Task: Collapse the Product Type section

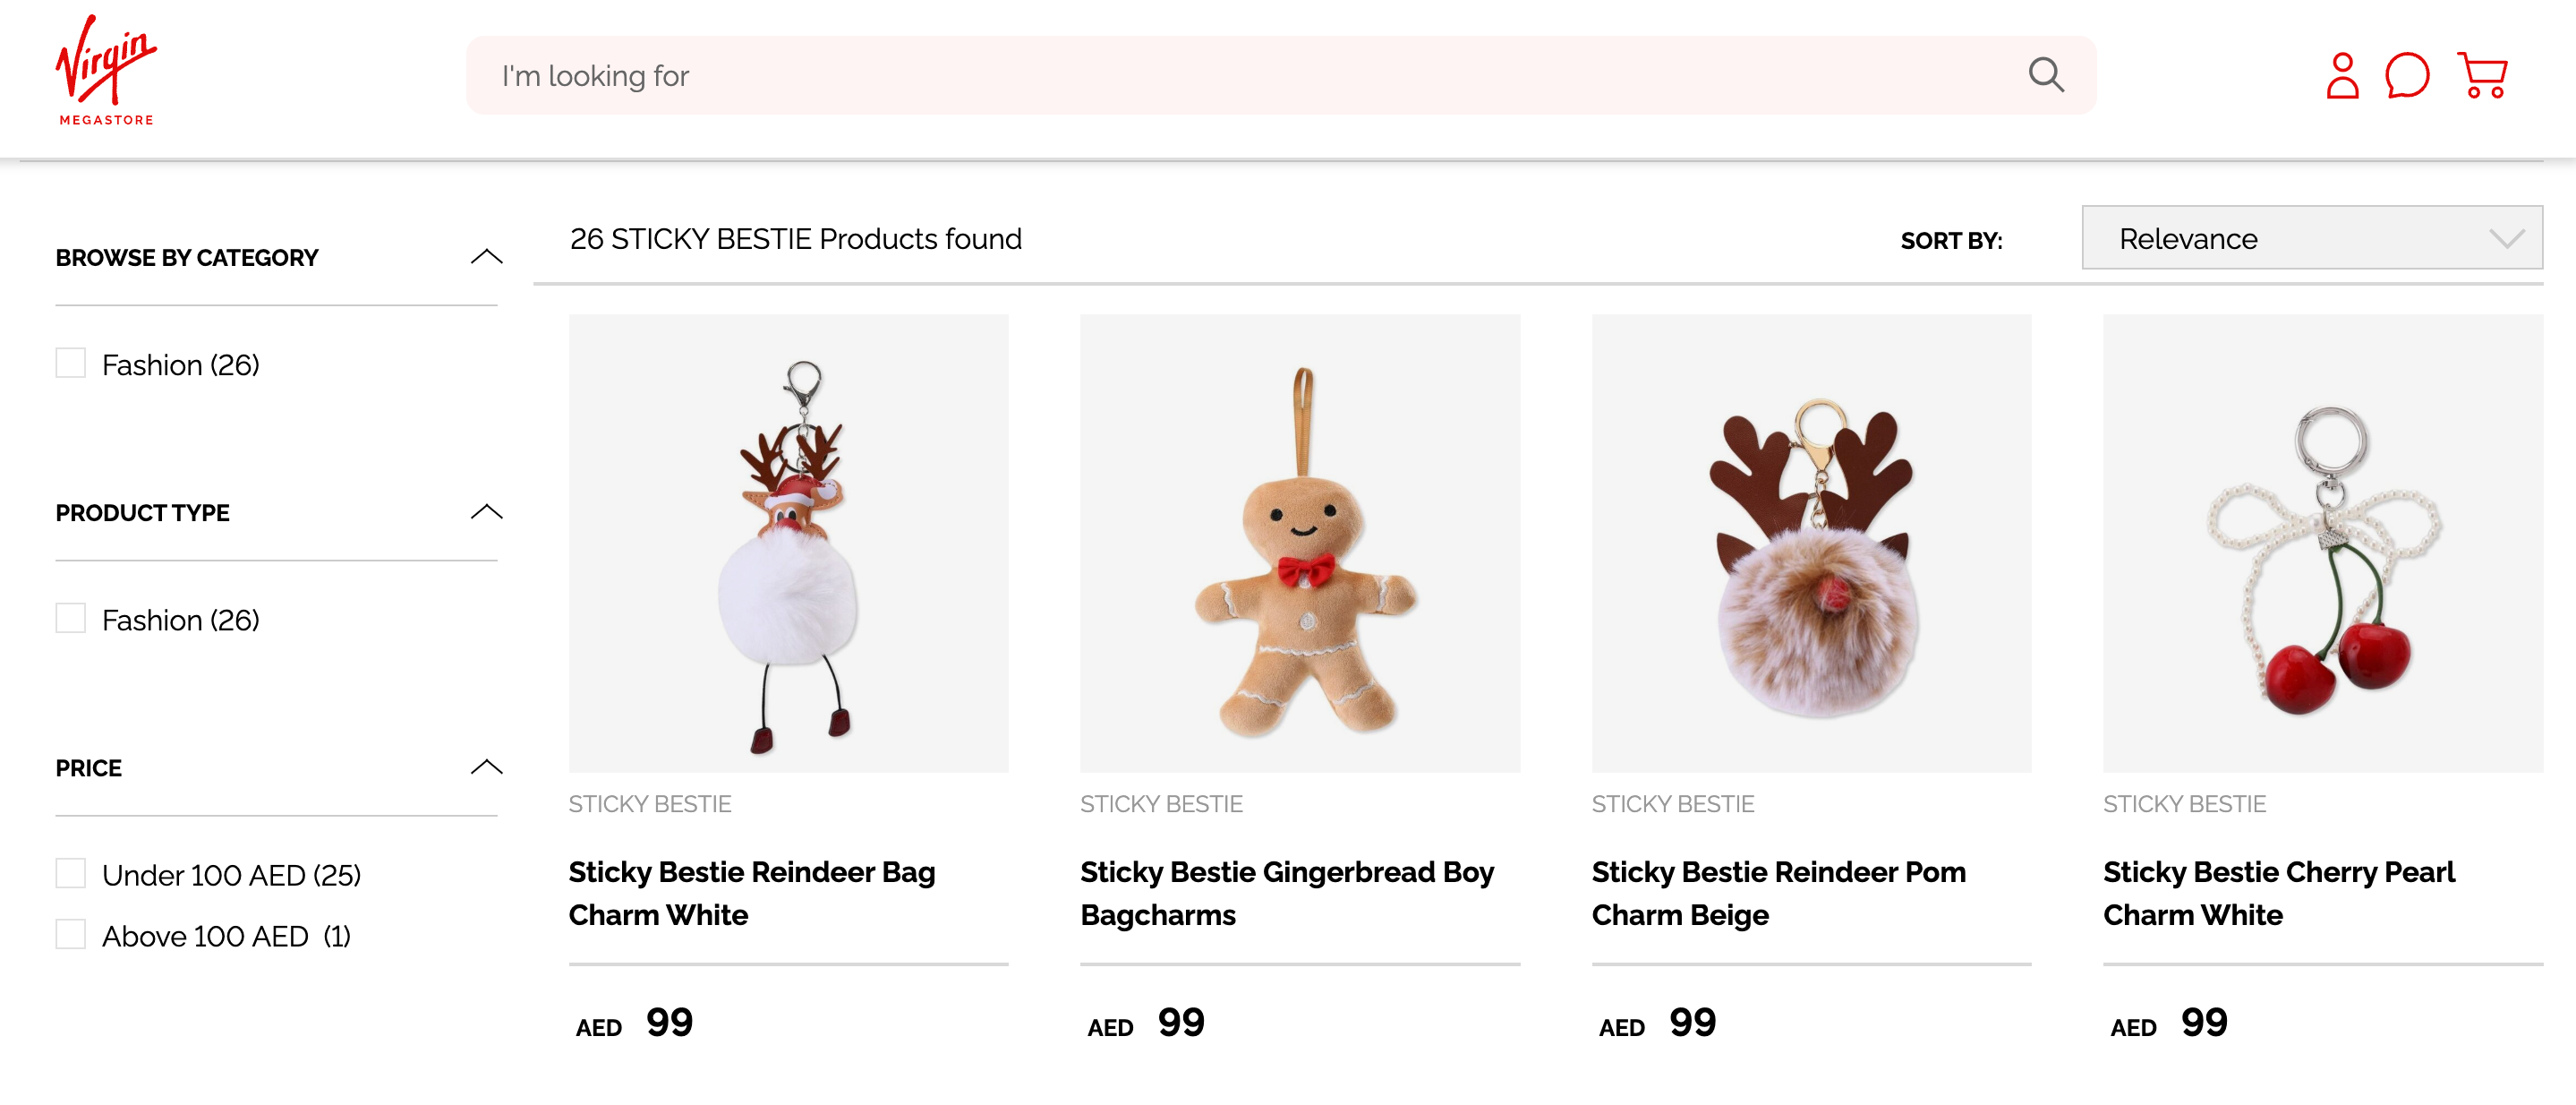Action: tap(487, 511)
